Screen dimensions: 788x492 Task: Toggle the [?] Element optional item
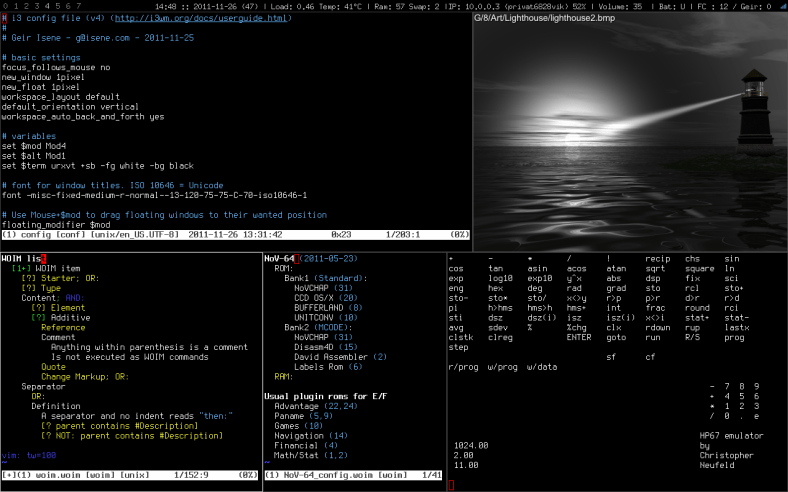pos(58,308)
